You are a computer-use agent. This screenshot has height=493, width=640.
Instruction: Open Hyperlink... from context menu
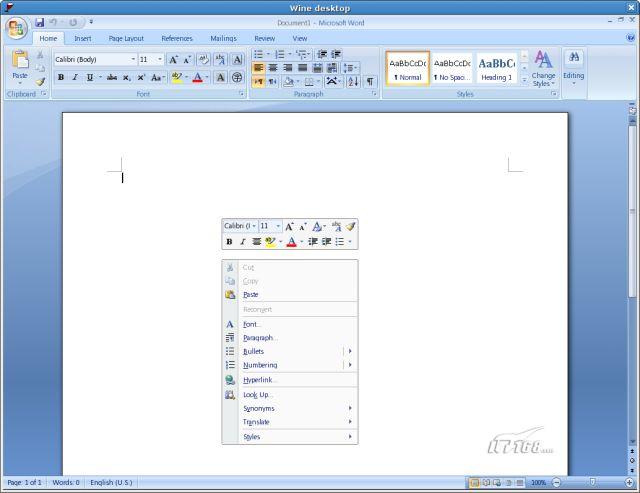(290, 380)
